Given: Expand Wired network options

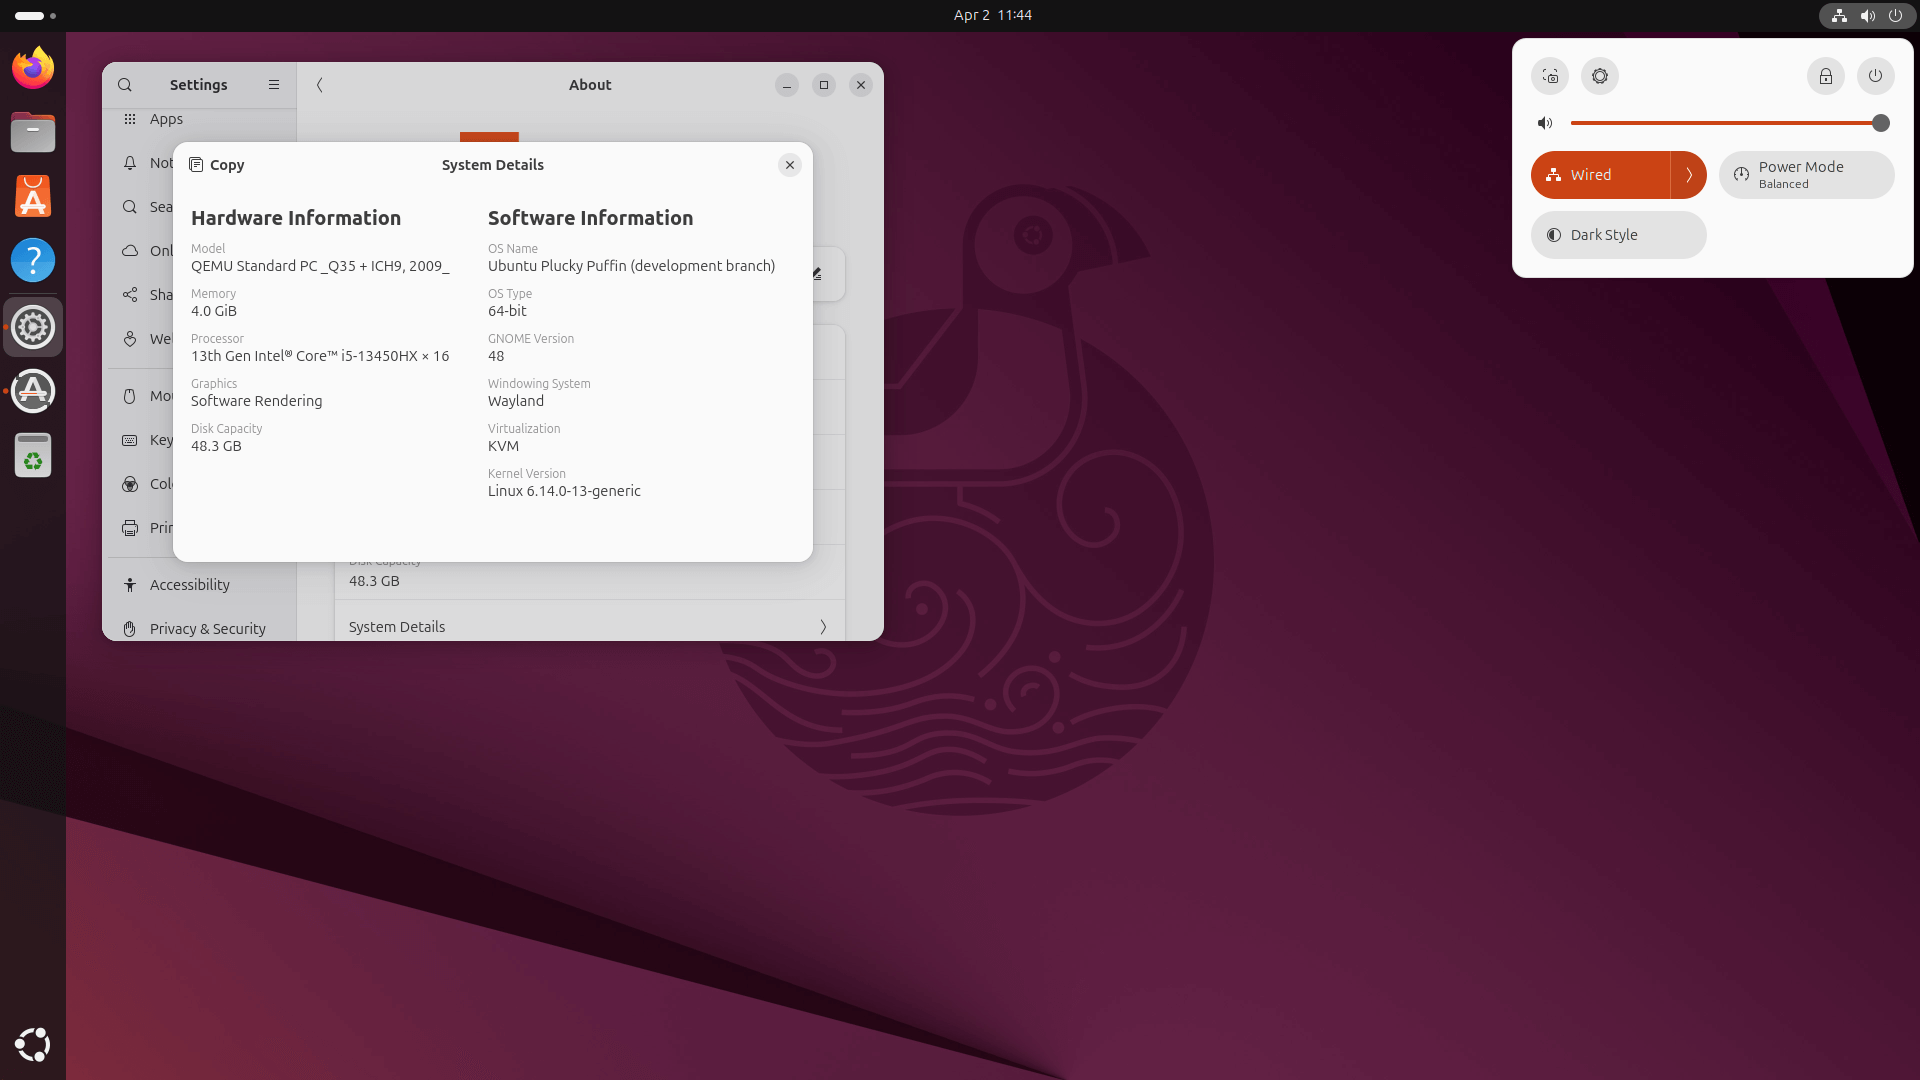Looking at the screenshot, I should pos(1690,174).
